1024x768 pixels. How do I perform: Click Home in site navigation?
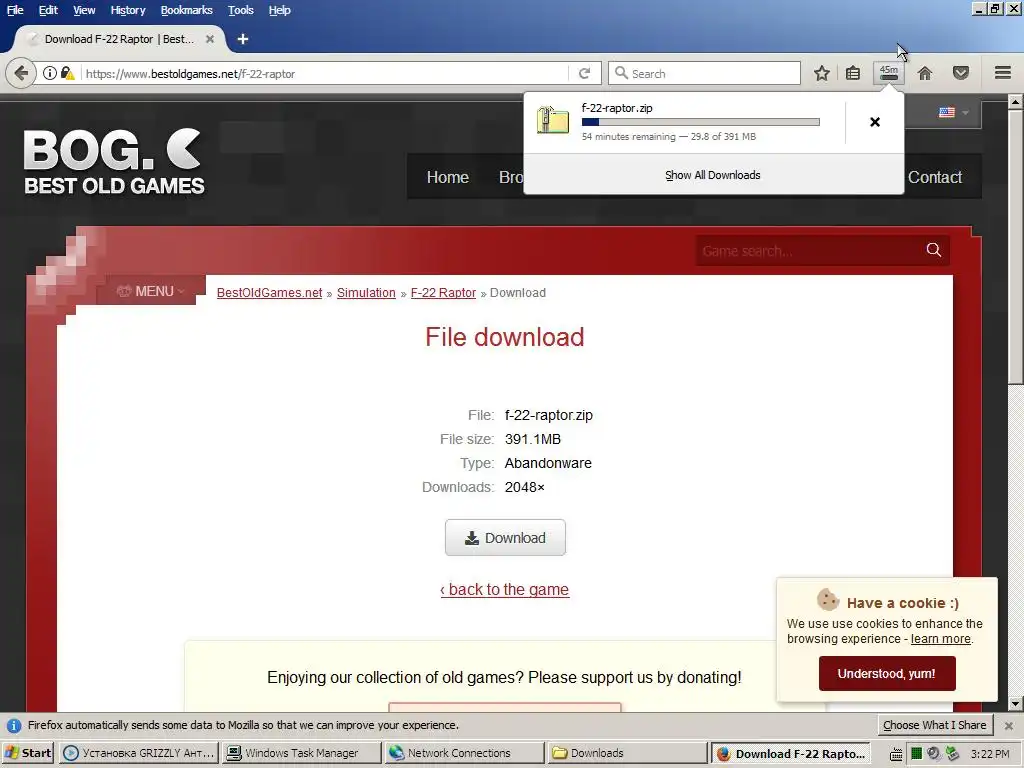pos(447,177)
